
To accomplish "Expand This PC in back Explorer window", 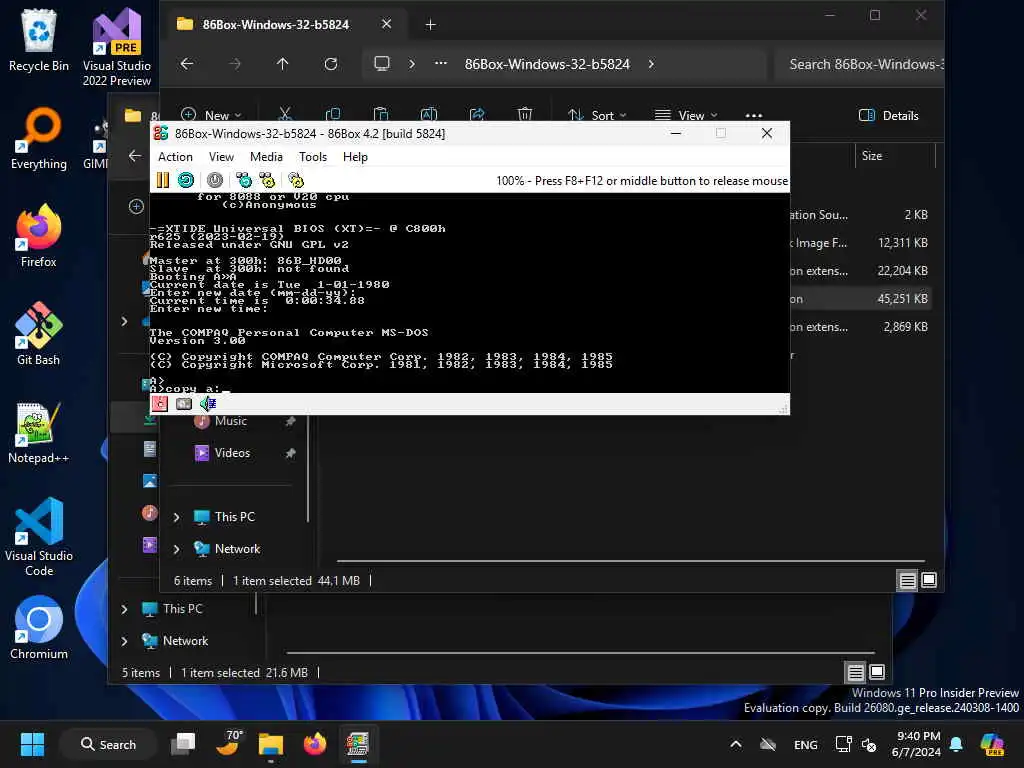I will click(124, 609).
